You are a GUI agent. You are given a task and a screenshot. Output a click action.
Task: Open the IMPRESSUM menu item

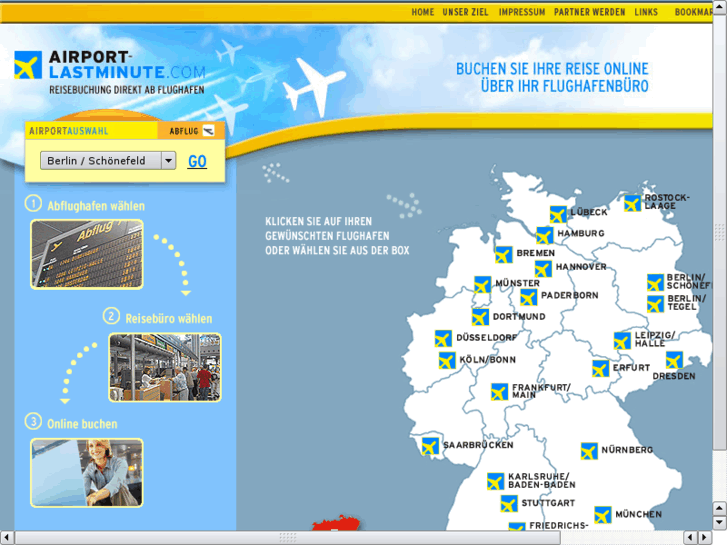pyautogui.click(x=522, y=12)
